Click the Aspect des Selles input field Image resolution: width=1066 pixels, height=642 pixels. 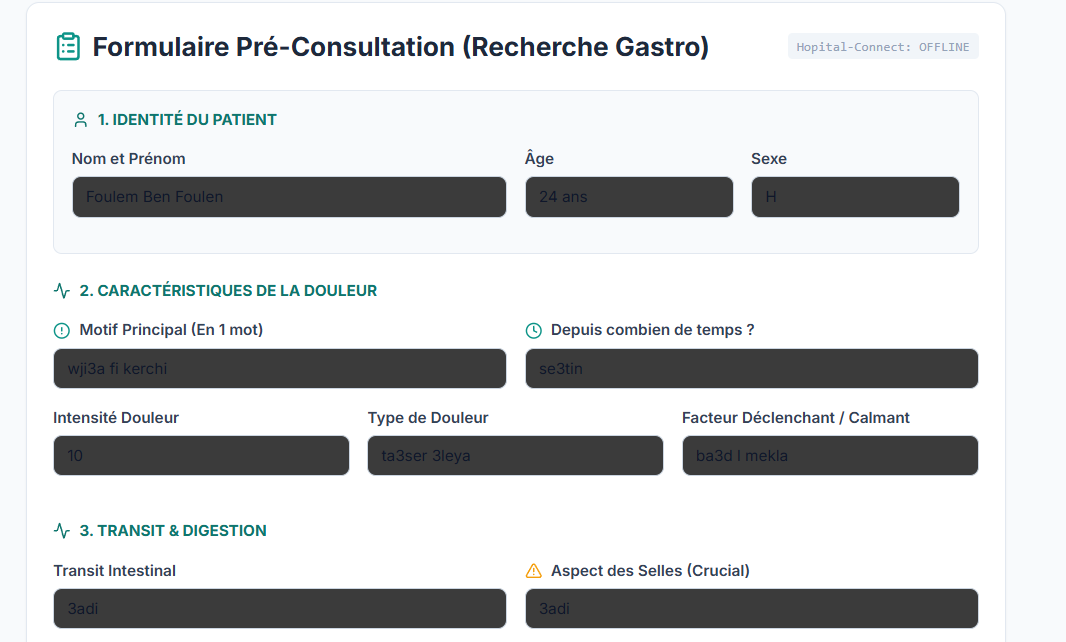click(752, 609)
